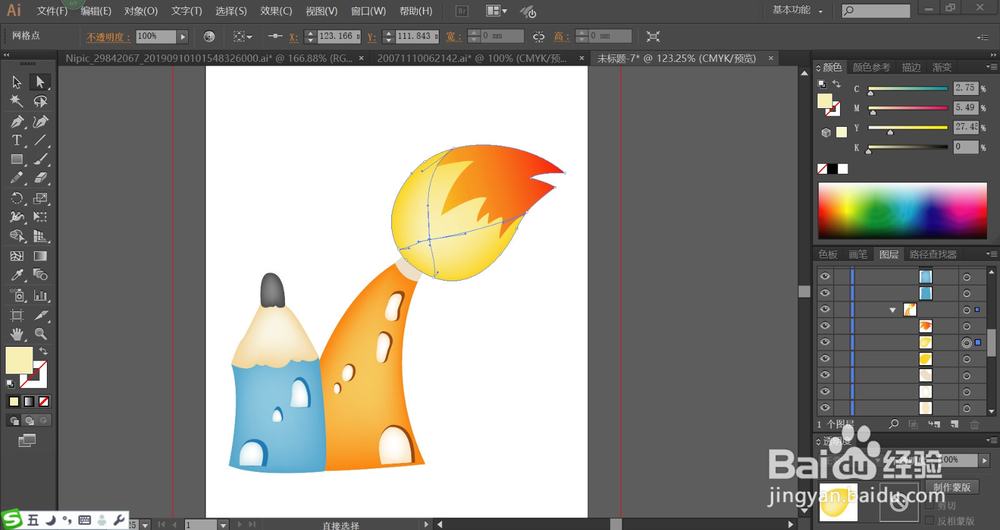Screen dimensions: 1000x530
Task: Swap fill and stroke colors
Action: pos(43,351)
